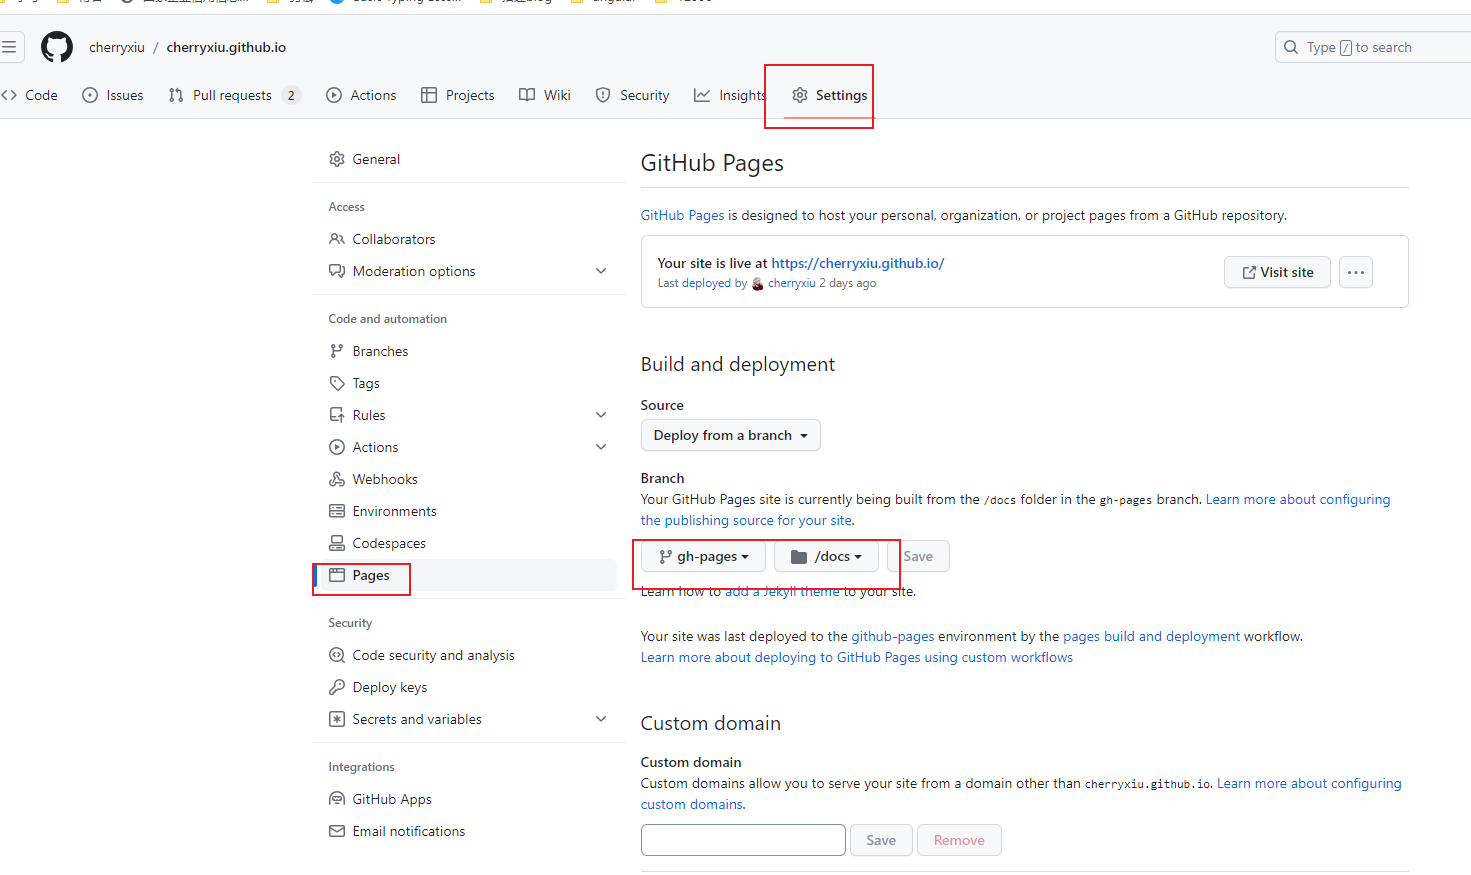Open the gh-pages branch dropdown
Viewport: 1471px width, 875px height.
[x=703, y=556]
